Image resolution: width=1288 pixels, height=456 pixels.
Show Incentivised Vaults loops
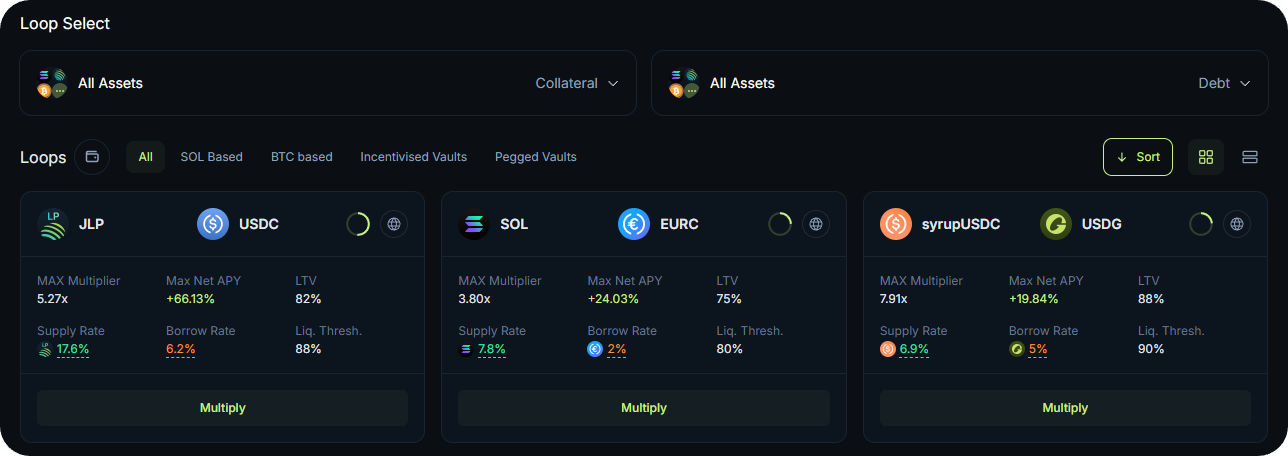[x=414, y=157]
